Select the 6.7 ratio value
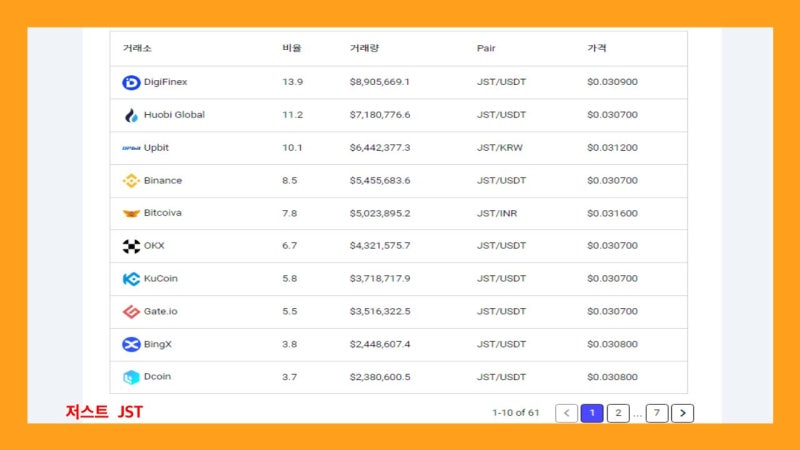This screenshot has width=800, height=450. (289, 245)
